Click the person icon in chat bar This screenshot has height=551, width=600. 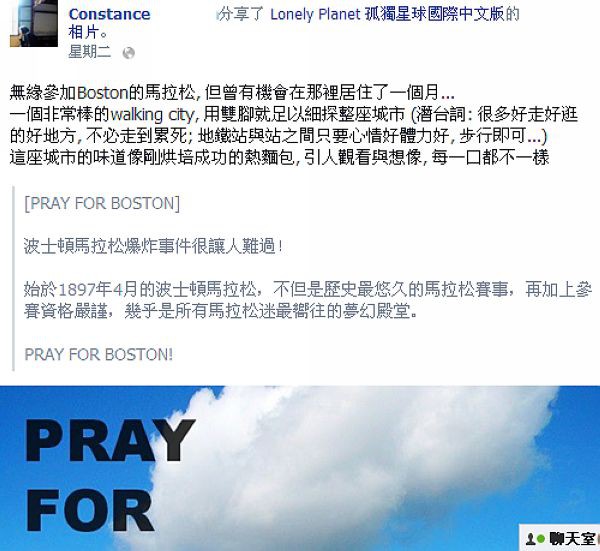[530, 540]
